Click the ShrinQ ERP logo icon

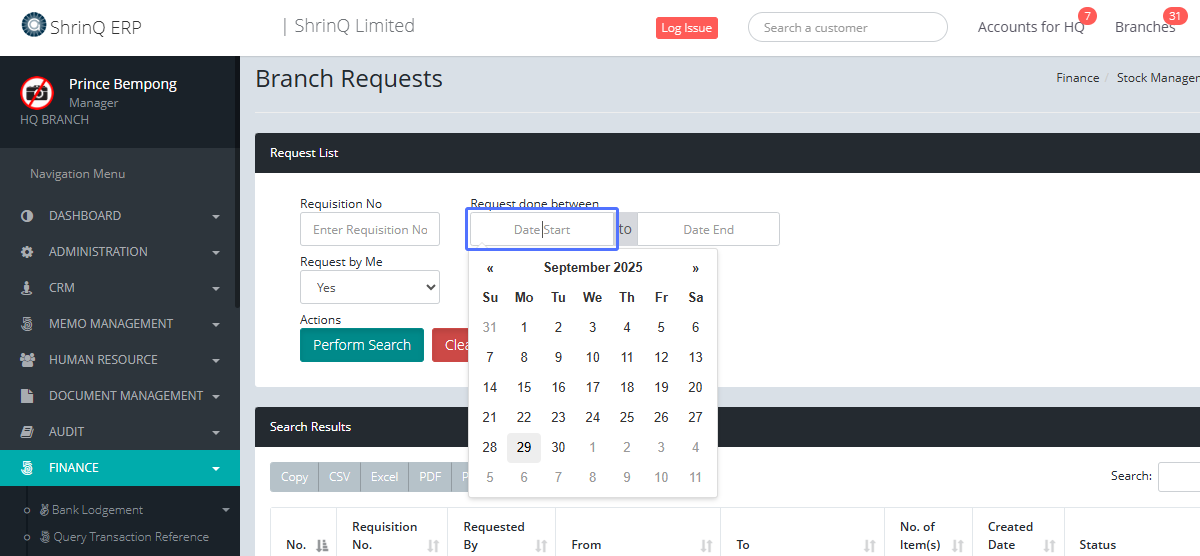34,25
